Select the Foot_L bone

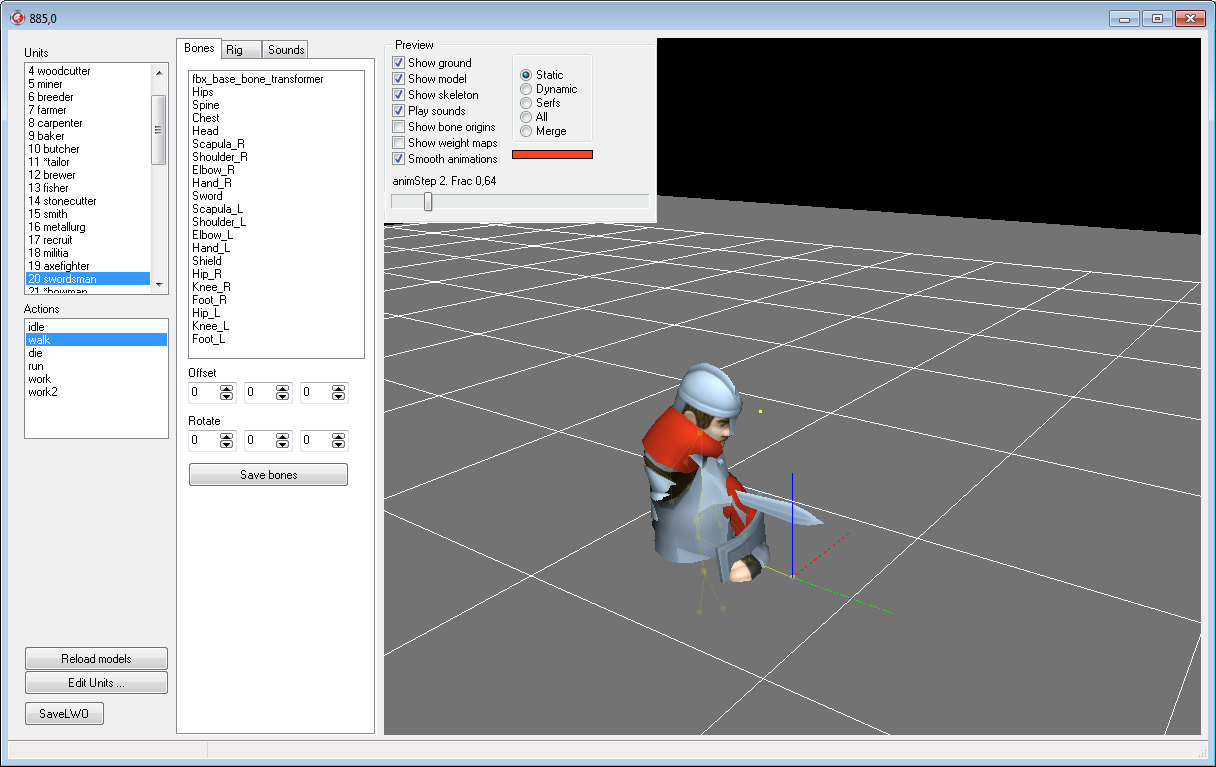(276, 339)
